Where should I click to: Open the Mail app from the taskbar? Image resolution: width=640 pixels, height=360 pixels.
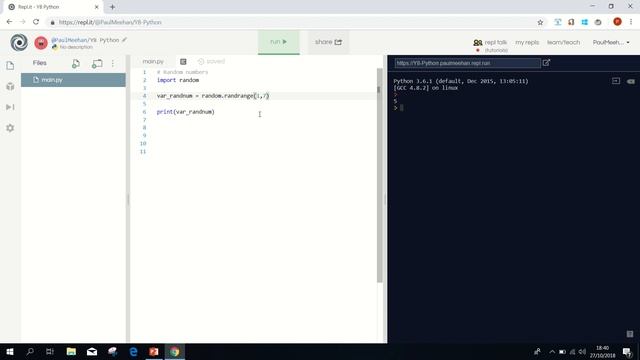coord(92,351)
